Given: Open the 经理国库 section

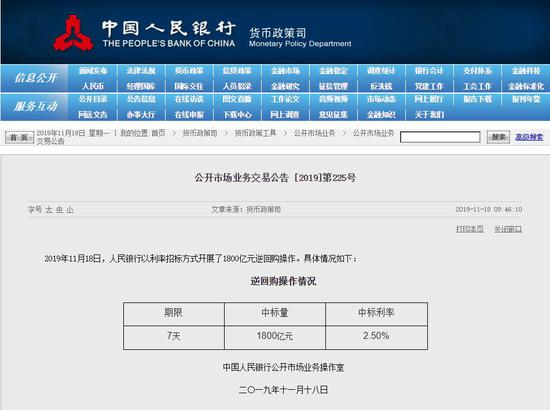Looking at the screenshot, I should coord(141,86).
